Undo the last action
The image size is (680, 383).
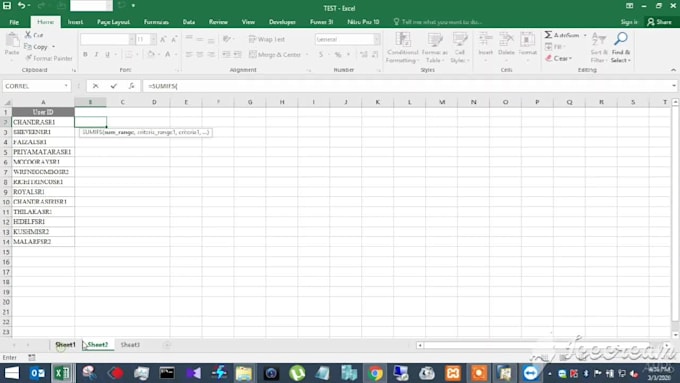click(21, 6)
